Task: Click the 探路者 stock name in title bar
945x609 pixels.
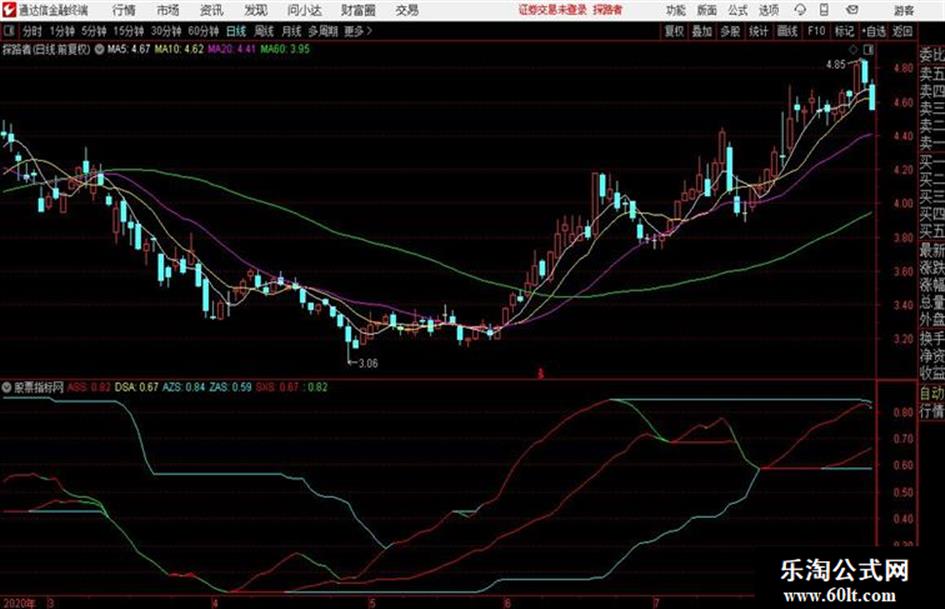Action: [x=608, y=10]
